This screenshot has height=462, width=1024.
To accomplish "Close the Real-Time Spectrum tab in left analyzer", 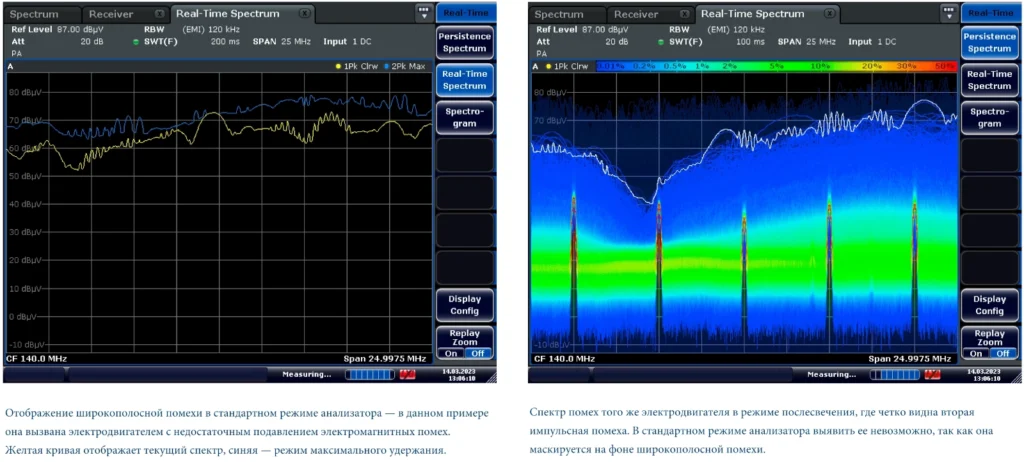I will [304, 13].
